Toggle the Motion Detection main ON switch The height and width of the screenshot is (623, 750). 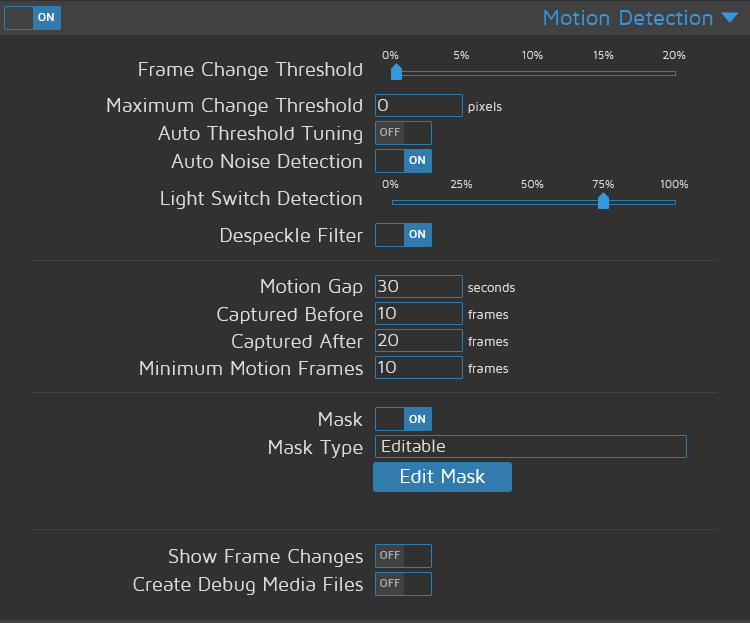point(33,18)
